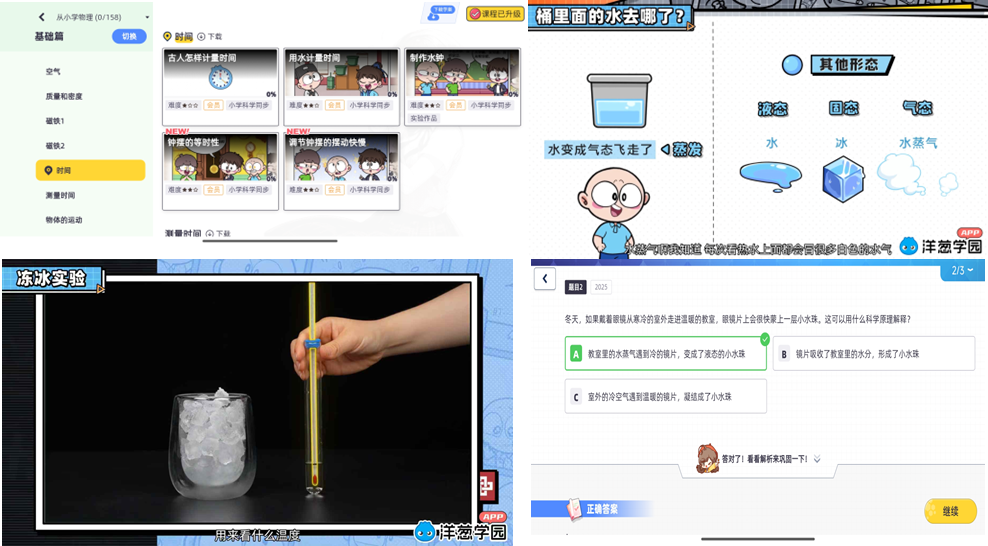
Task: Open the 从小学物理 course dropdown
Action: [x=147, y=17]
